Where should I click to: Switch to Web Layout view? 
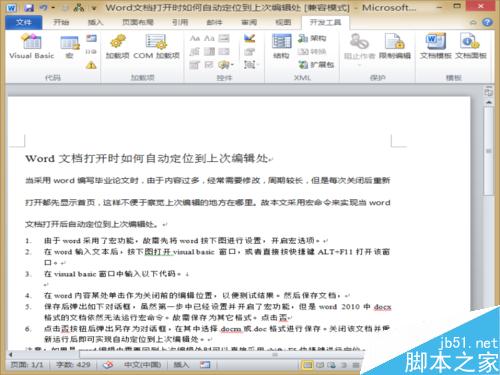click(332, 365)
